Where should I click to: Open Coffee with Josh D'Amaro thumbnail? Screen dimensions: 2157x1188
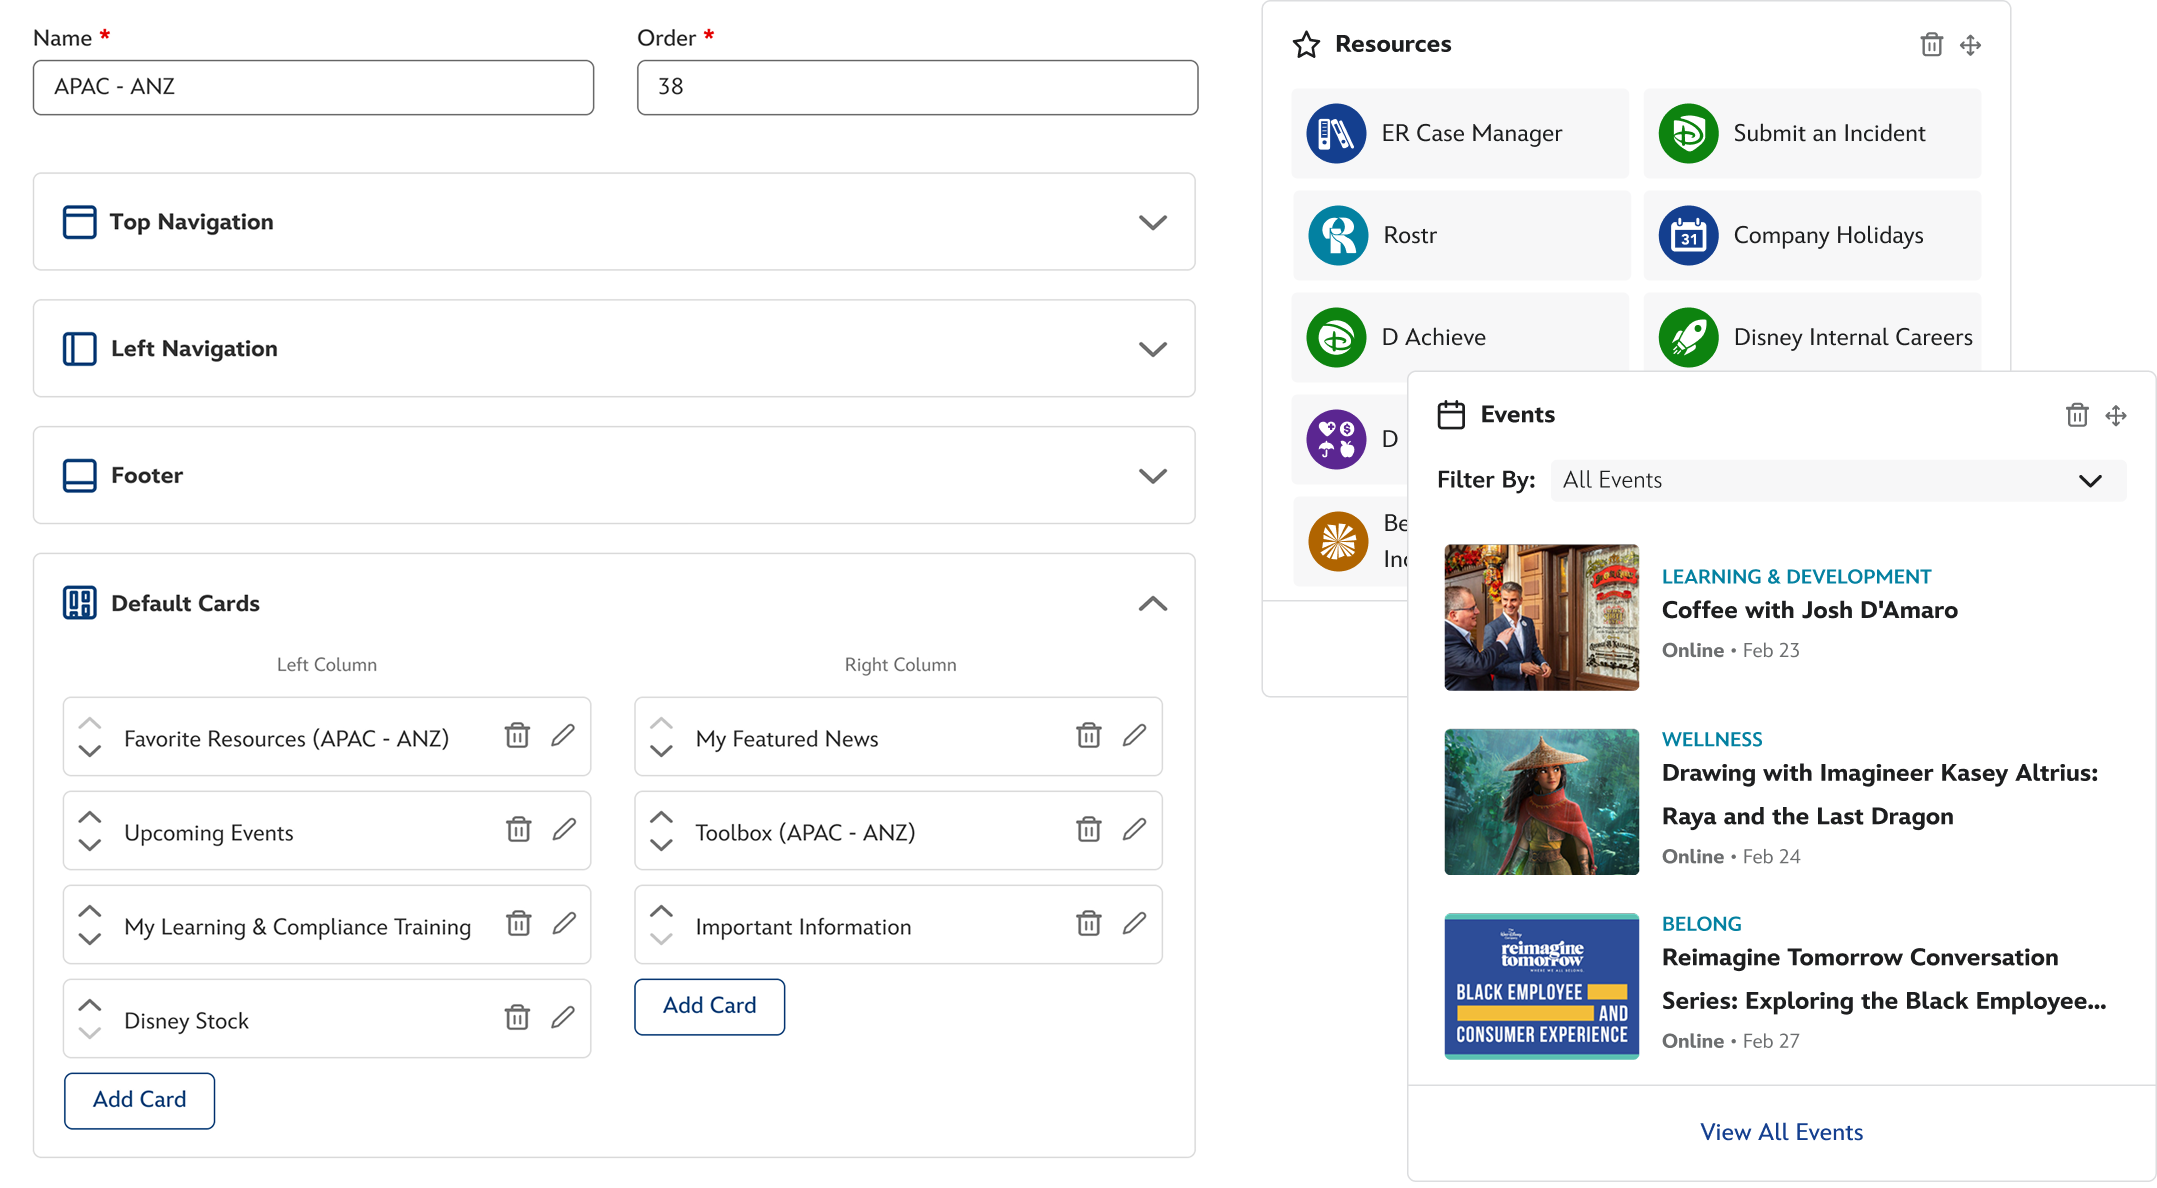pos(1541,617)
